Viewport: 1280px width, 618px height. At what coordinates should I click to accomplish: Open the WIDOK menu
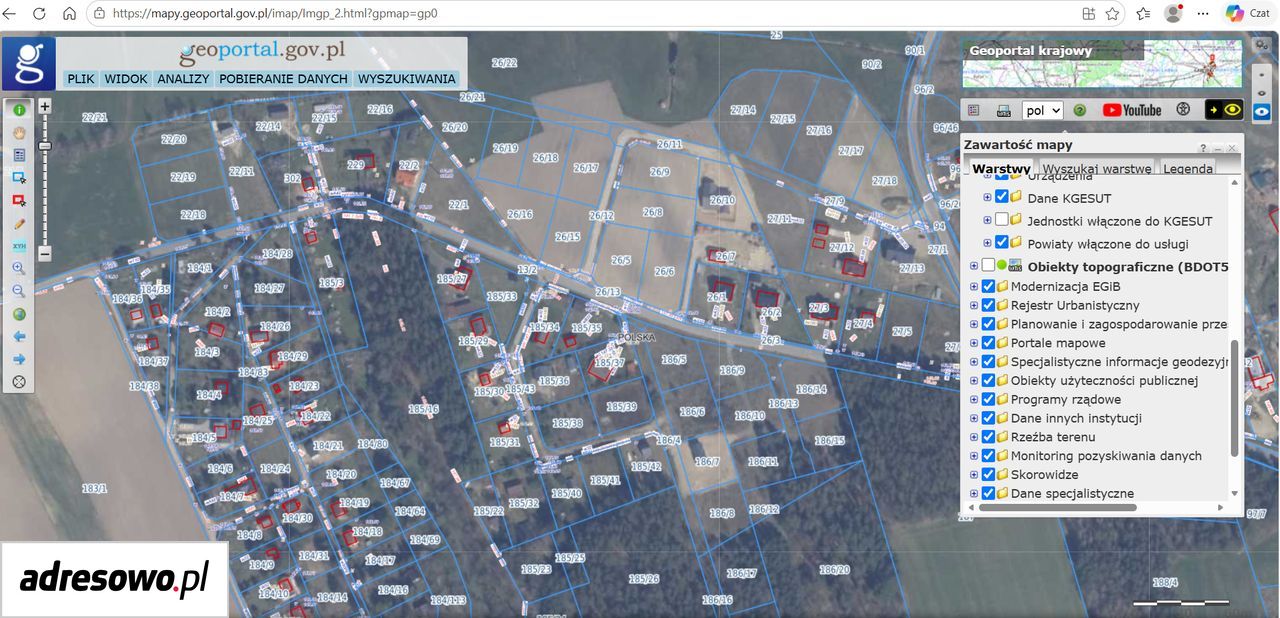[x=126, y=79]
